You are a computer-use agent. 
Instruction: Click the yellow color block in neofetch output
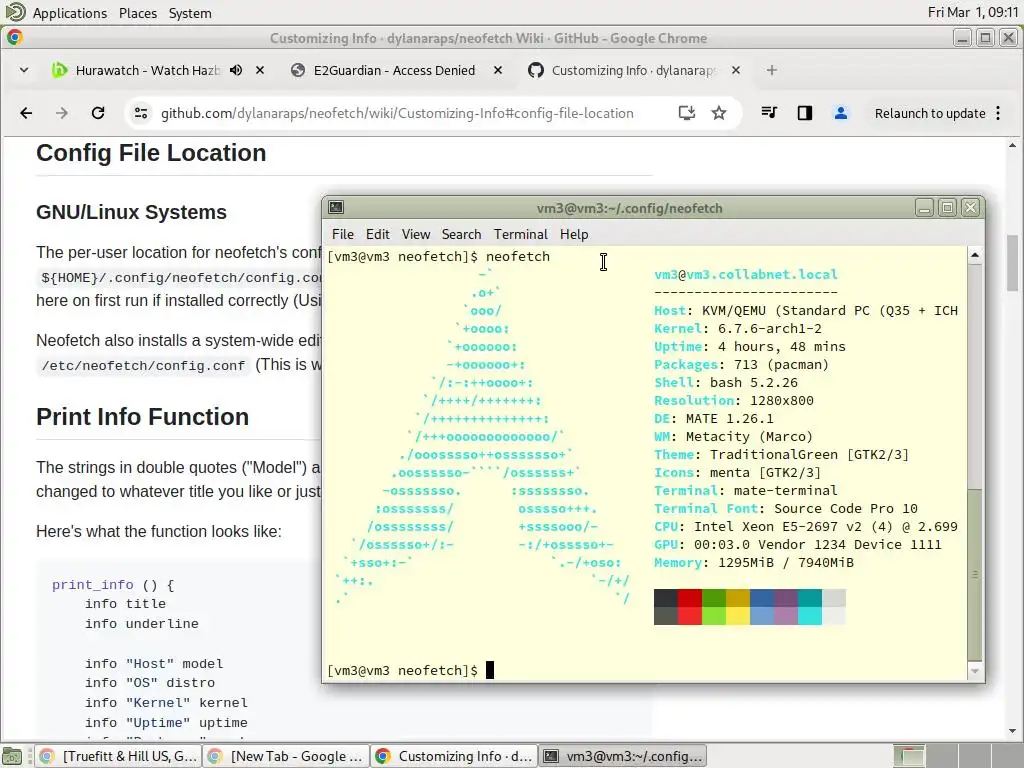click(x=738, y=607)
